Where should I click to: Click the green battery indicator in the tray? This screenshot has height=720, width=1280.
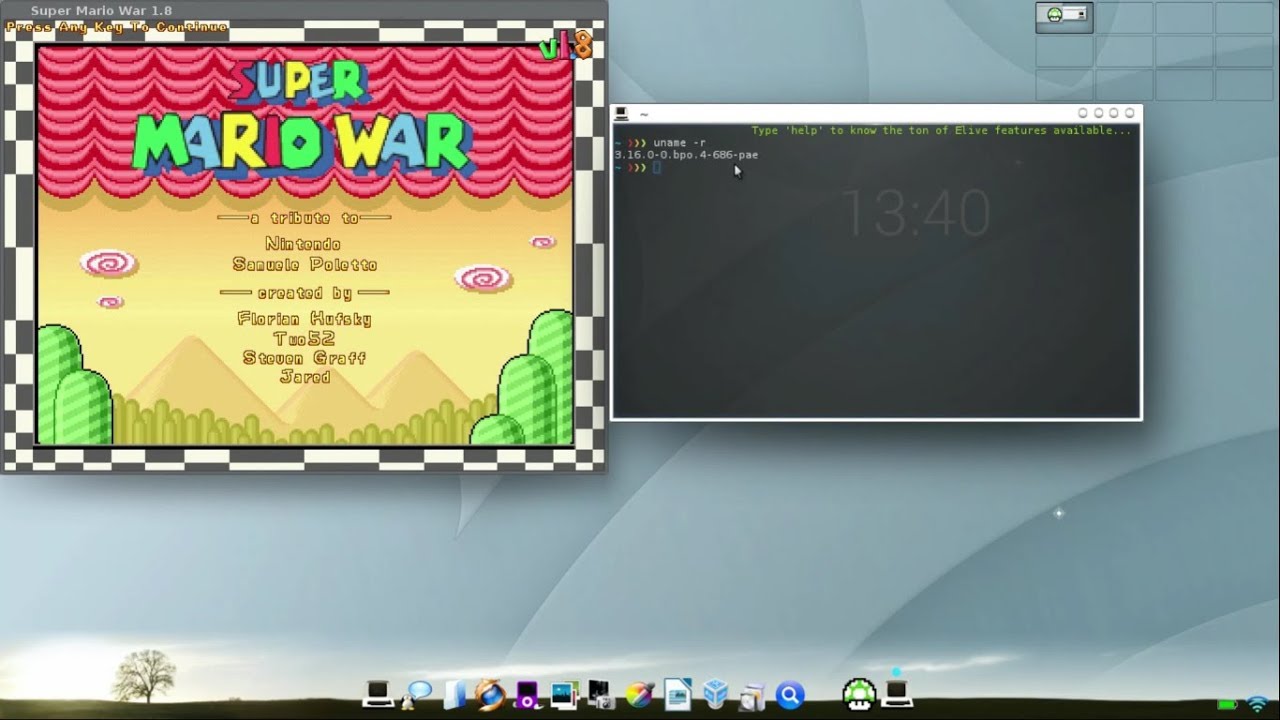click(x=1226, y=705)
